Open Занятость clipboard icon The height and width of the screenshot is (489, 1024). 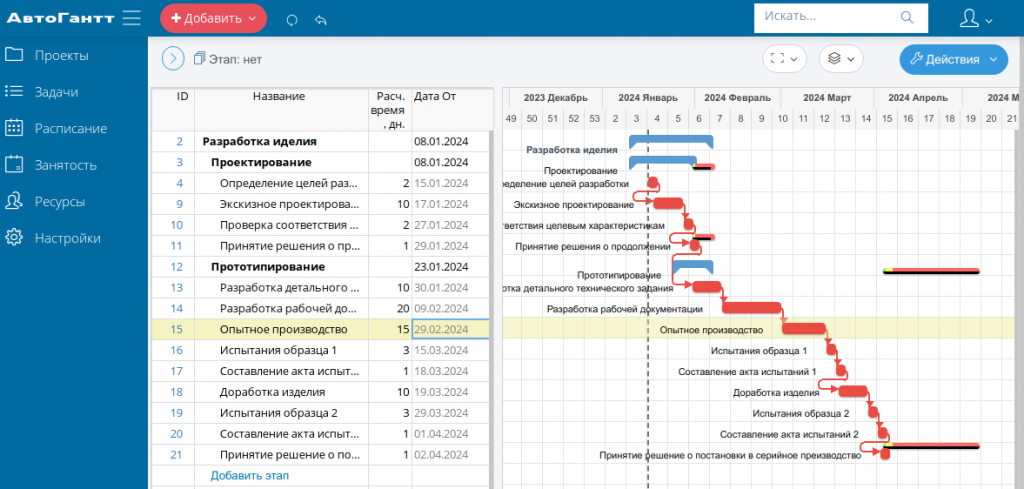pos(15,165)
